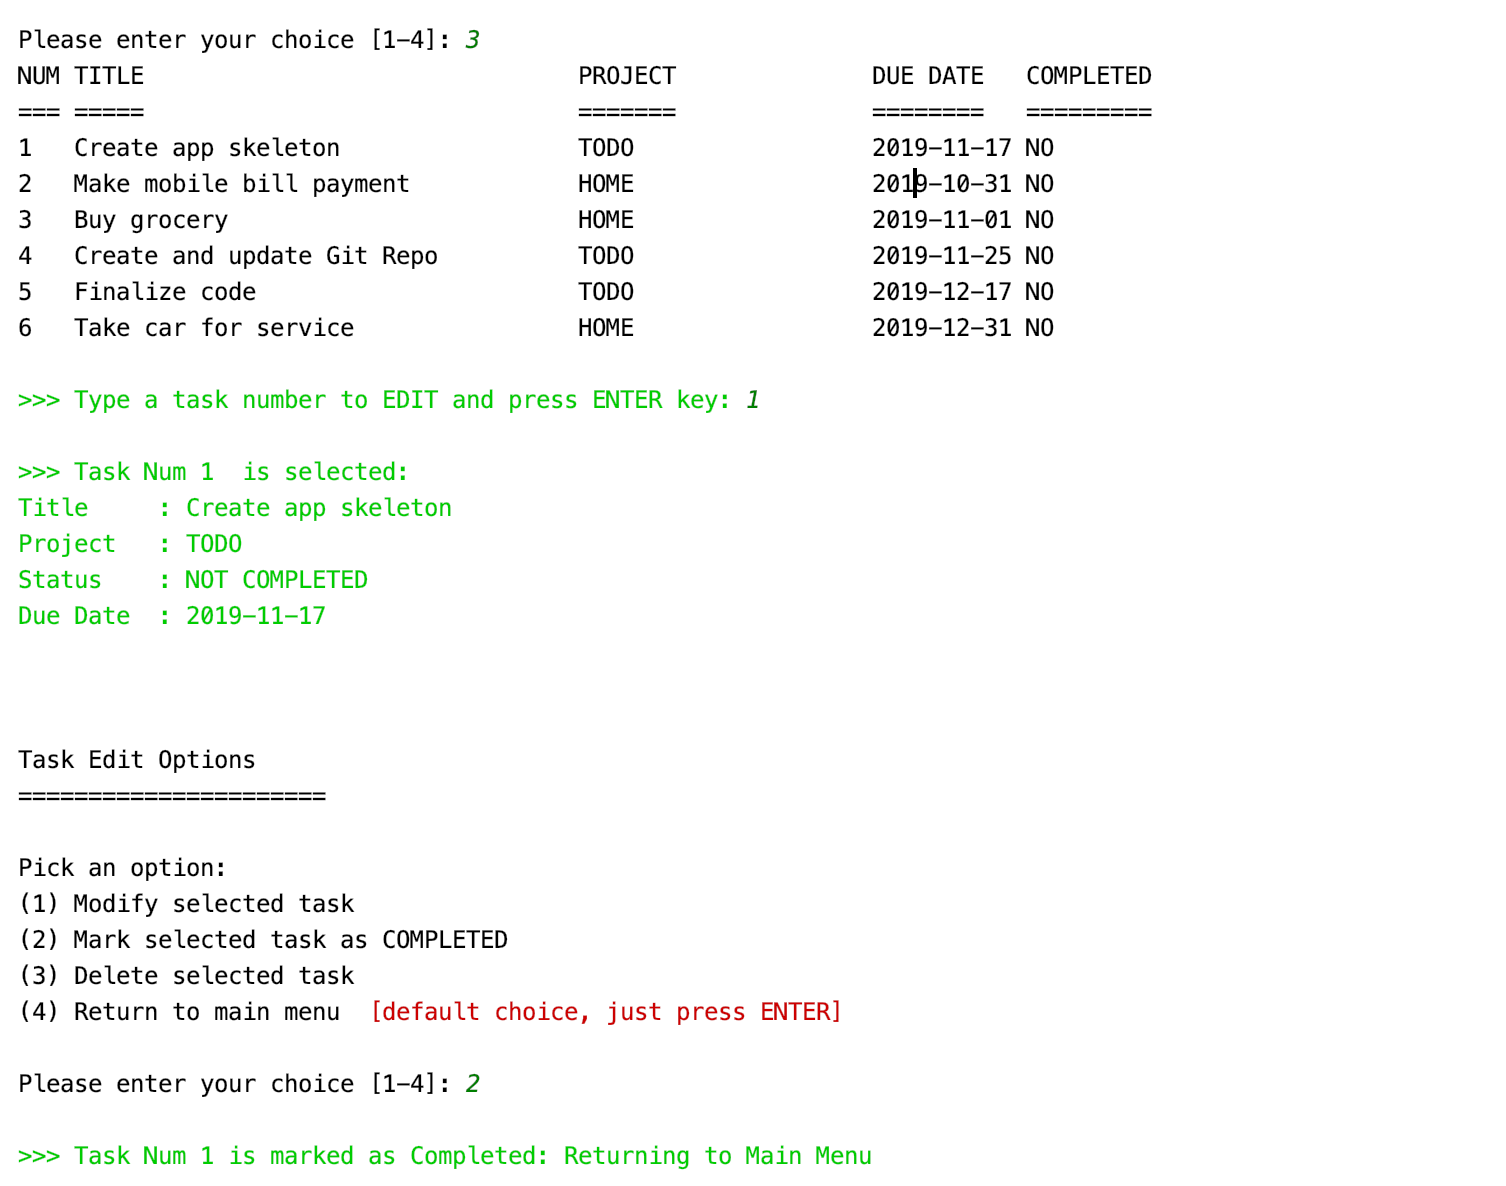Click the 'Create app skeleton' title in task row 1
This screenshot has height=1186, width=1506.
(207, 148)
